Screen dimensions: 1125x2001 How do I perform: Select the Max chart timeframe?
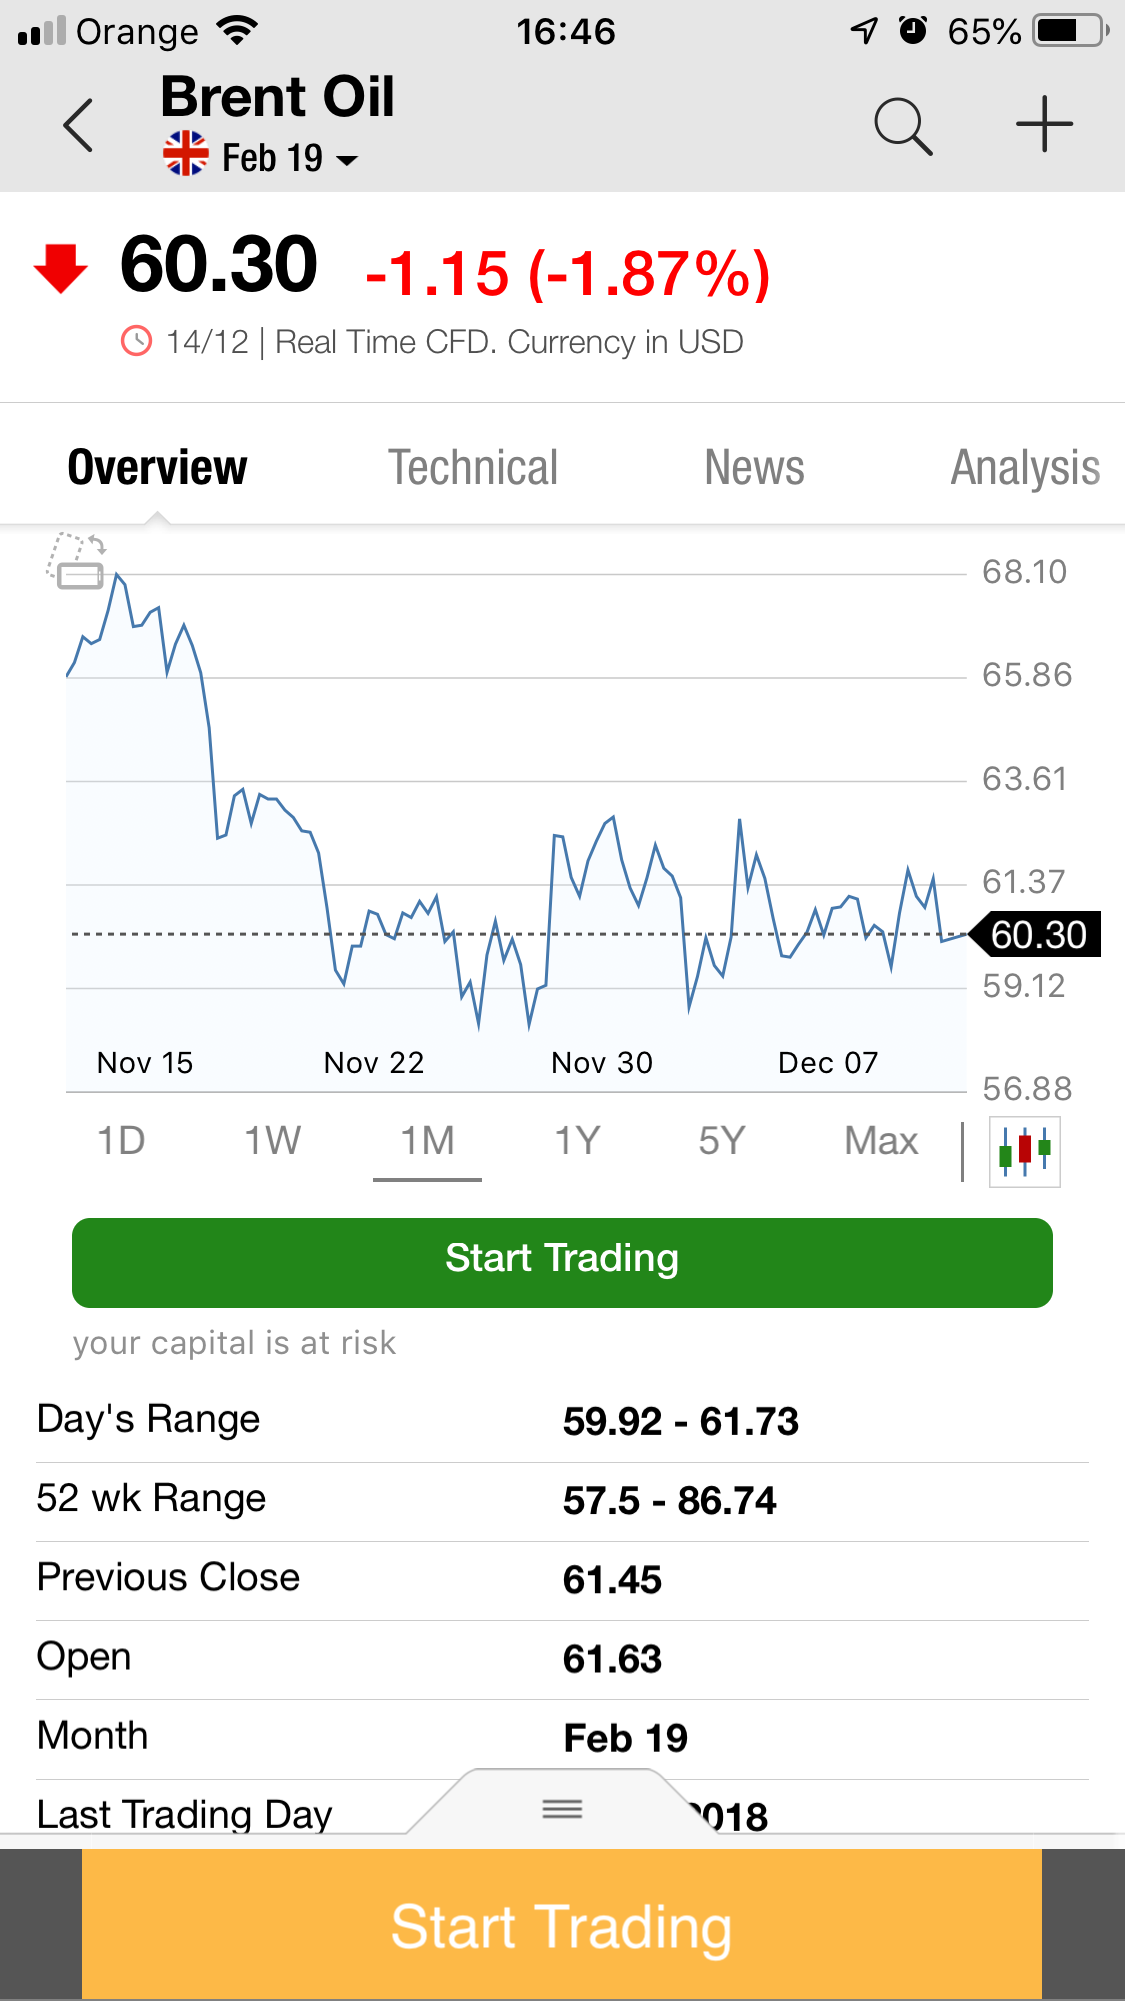pos(880,1141)
